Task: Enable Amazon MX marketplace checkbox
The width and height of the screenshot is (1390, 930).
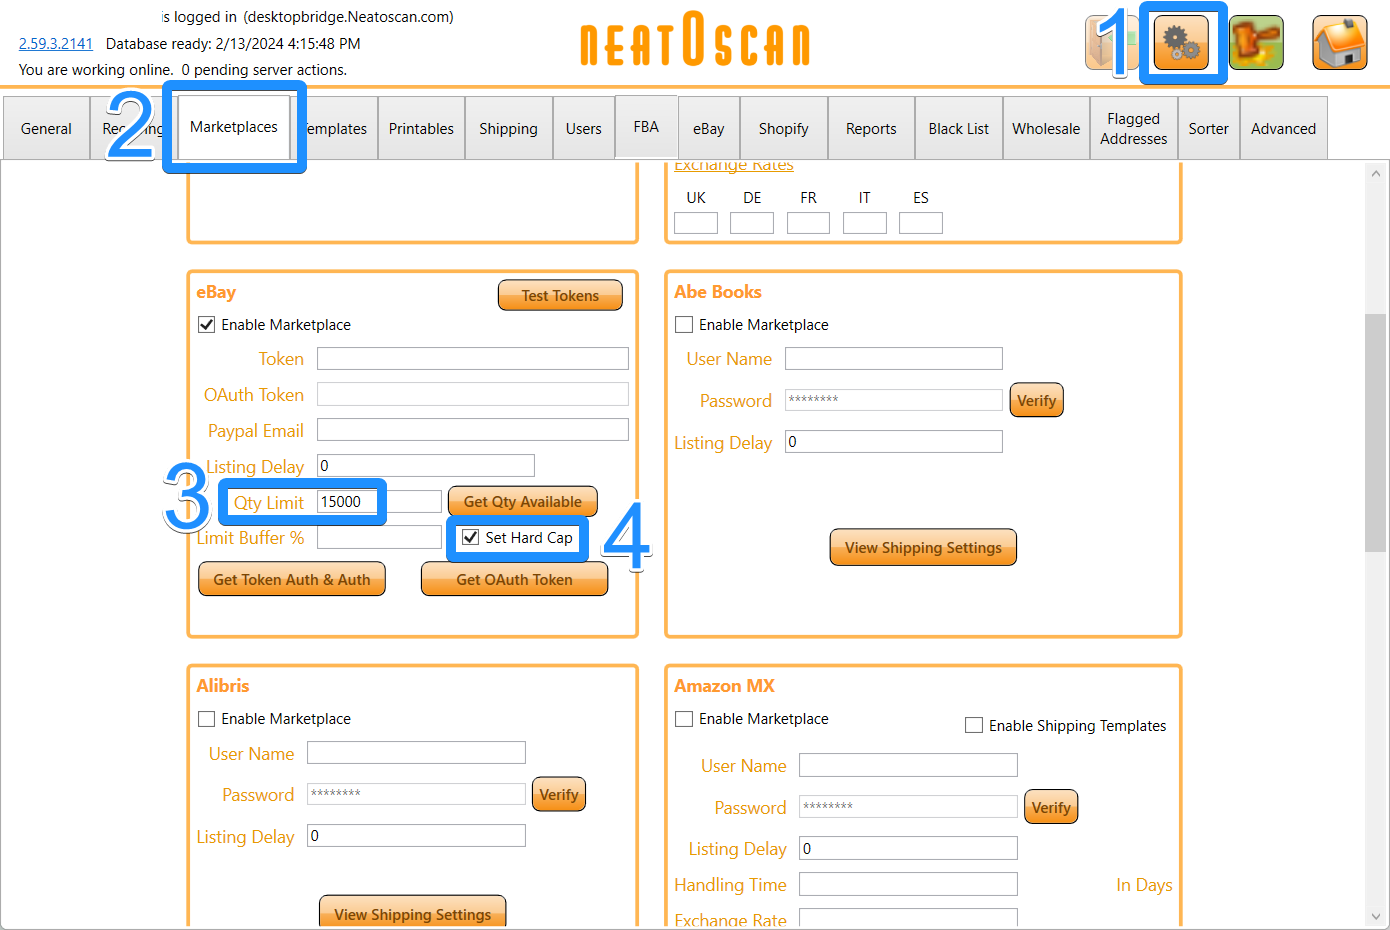Action: (x=684, y=718)
